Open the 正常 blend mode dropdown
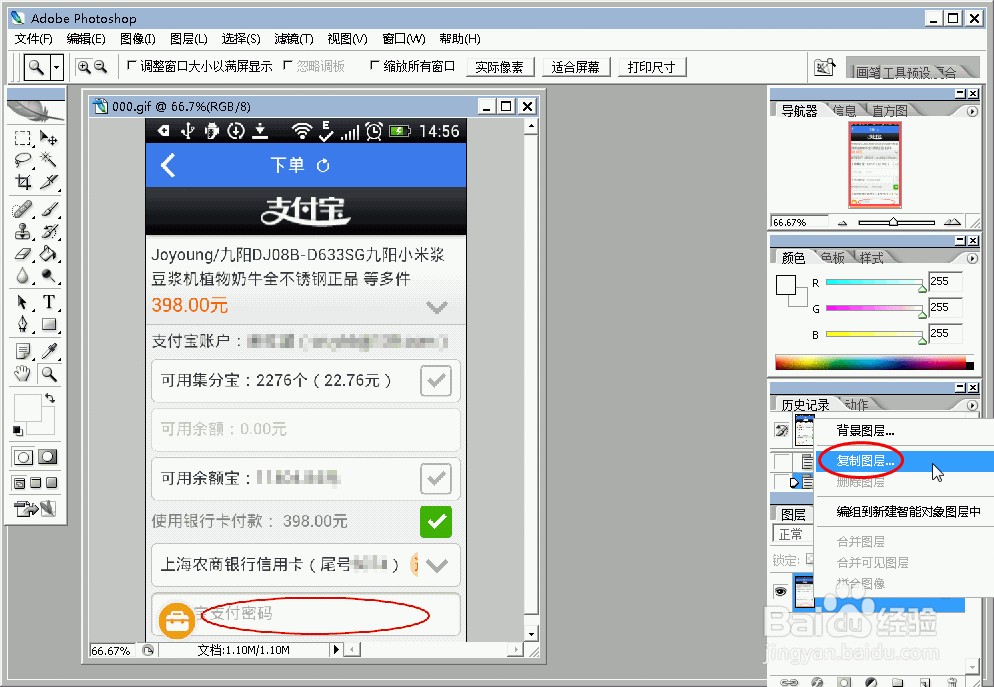This screenshot has width=994, height=687. (792, 534)
